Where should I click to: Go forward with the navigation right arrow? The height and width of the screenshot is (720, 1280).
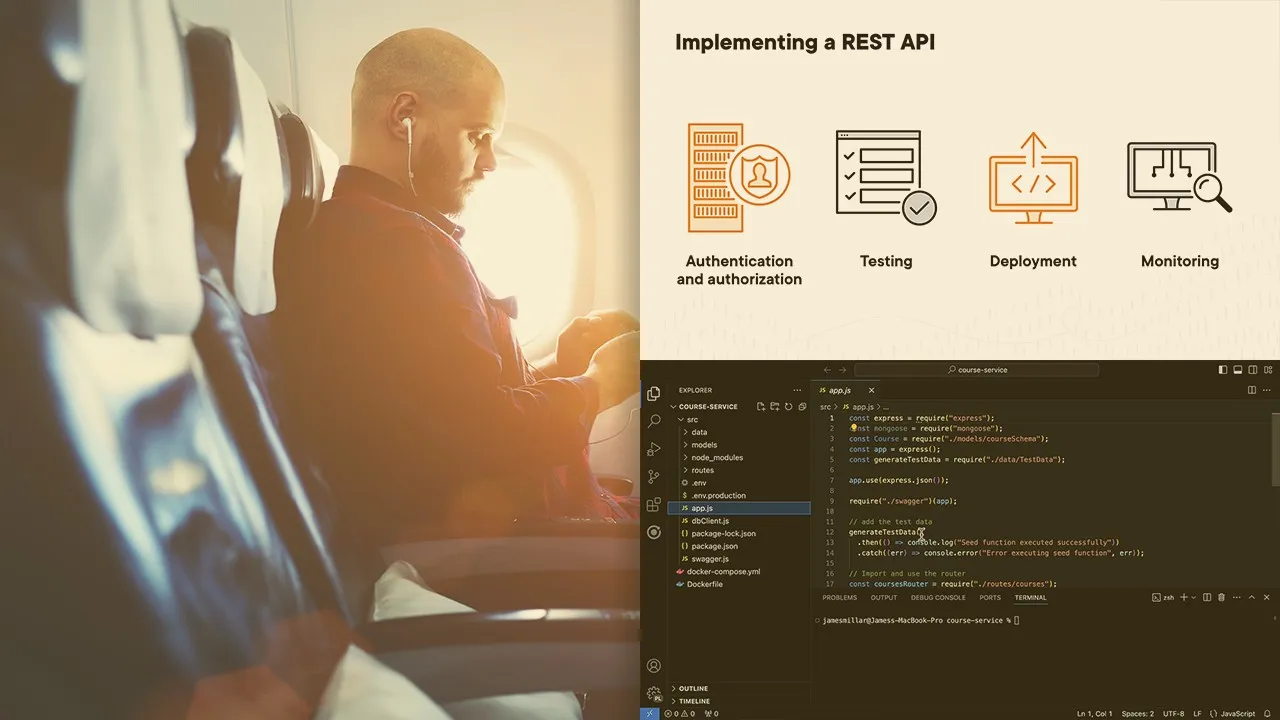click(x=843, y=370)
